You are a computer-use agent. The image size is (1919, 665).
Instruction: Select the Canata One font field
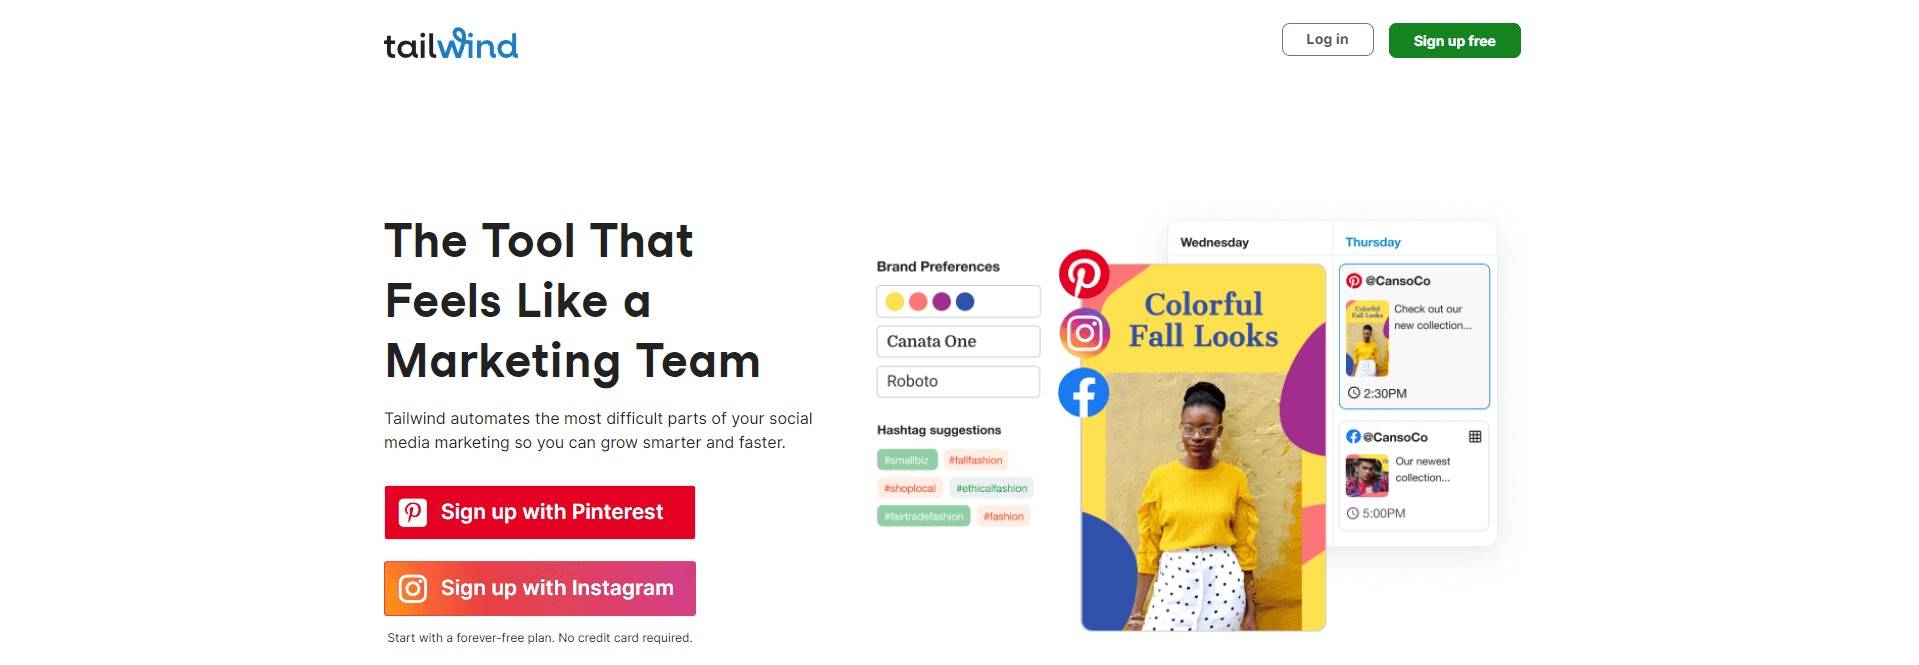pyautogui.click(x=958, y=341)
